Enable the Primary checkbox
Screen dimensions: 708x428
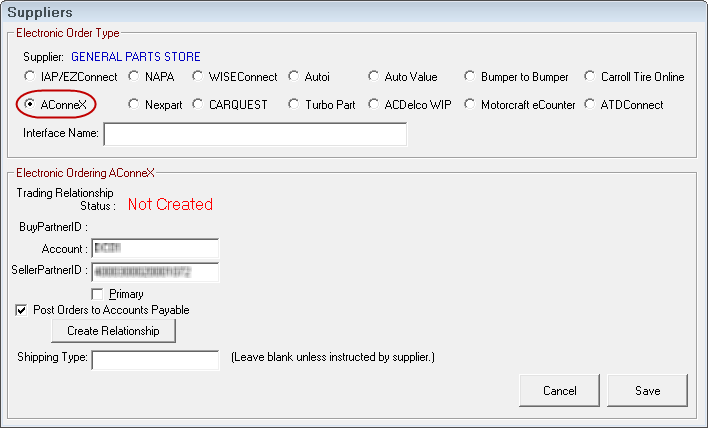pyautogui.click(x=98, y=294)
